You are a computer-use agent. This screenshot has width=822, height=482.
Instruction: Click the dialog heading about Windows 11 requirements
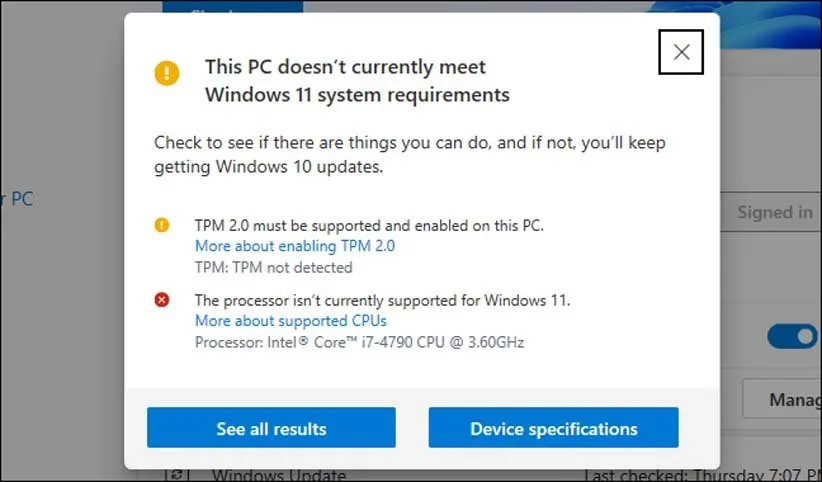356,81
